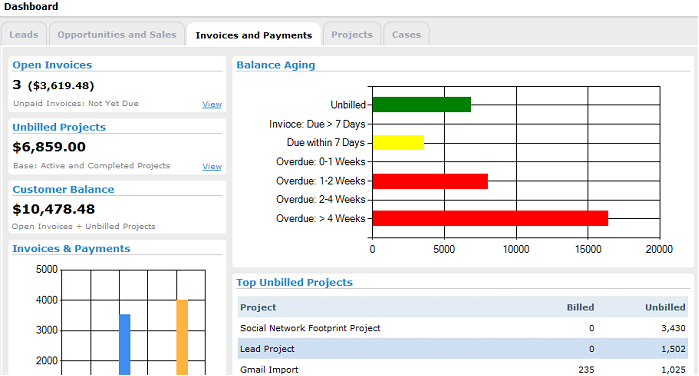Image resolution: width=699 pixels, height=376 pixels.
Task: Select the Invoices and Payments tab
Action: pyautogui.click(x=254, y=35)
